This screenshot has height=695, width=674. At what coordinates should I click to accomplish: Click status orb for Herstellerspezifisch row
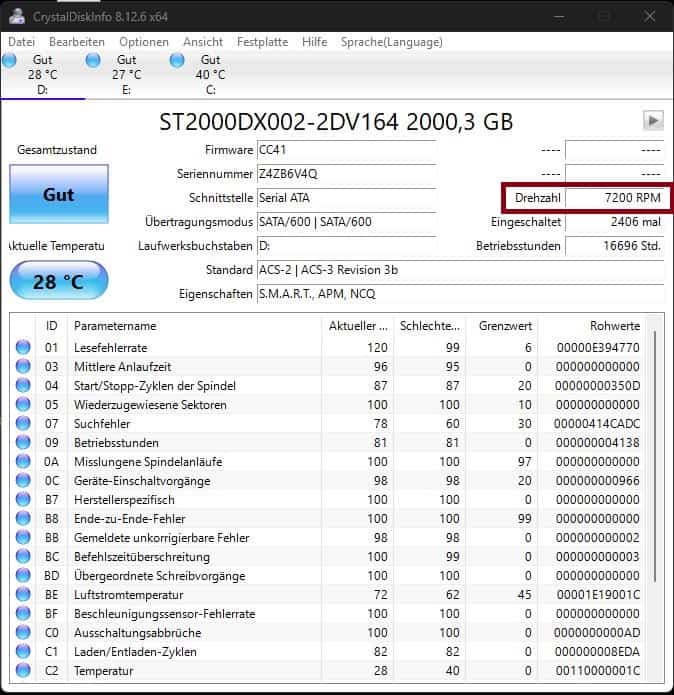pyautogui.click(x=23, y=499)
